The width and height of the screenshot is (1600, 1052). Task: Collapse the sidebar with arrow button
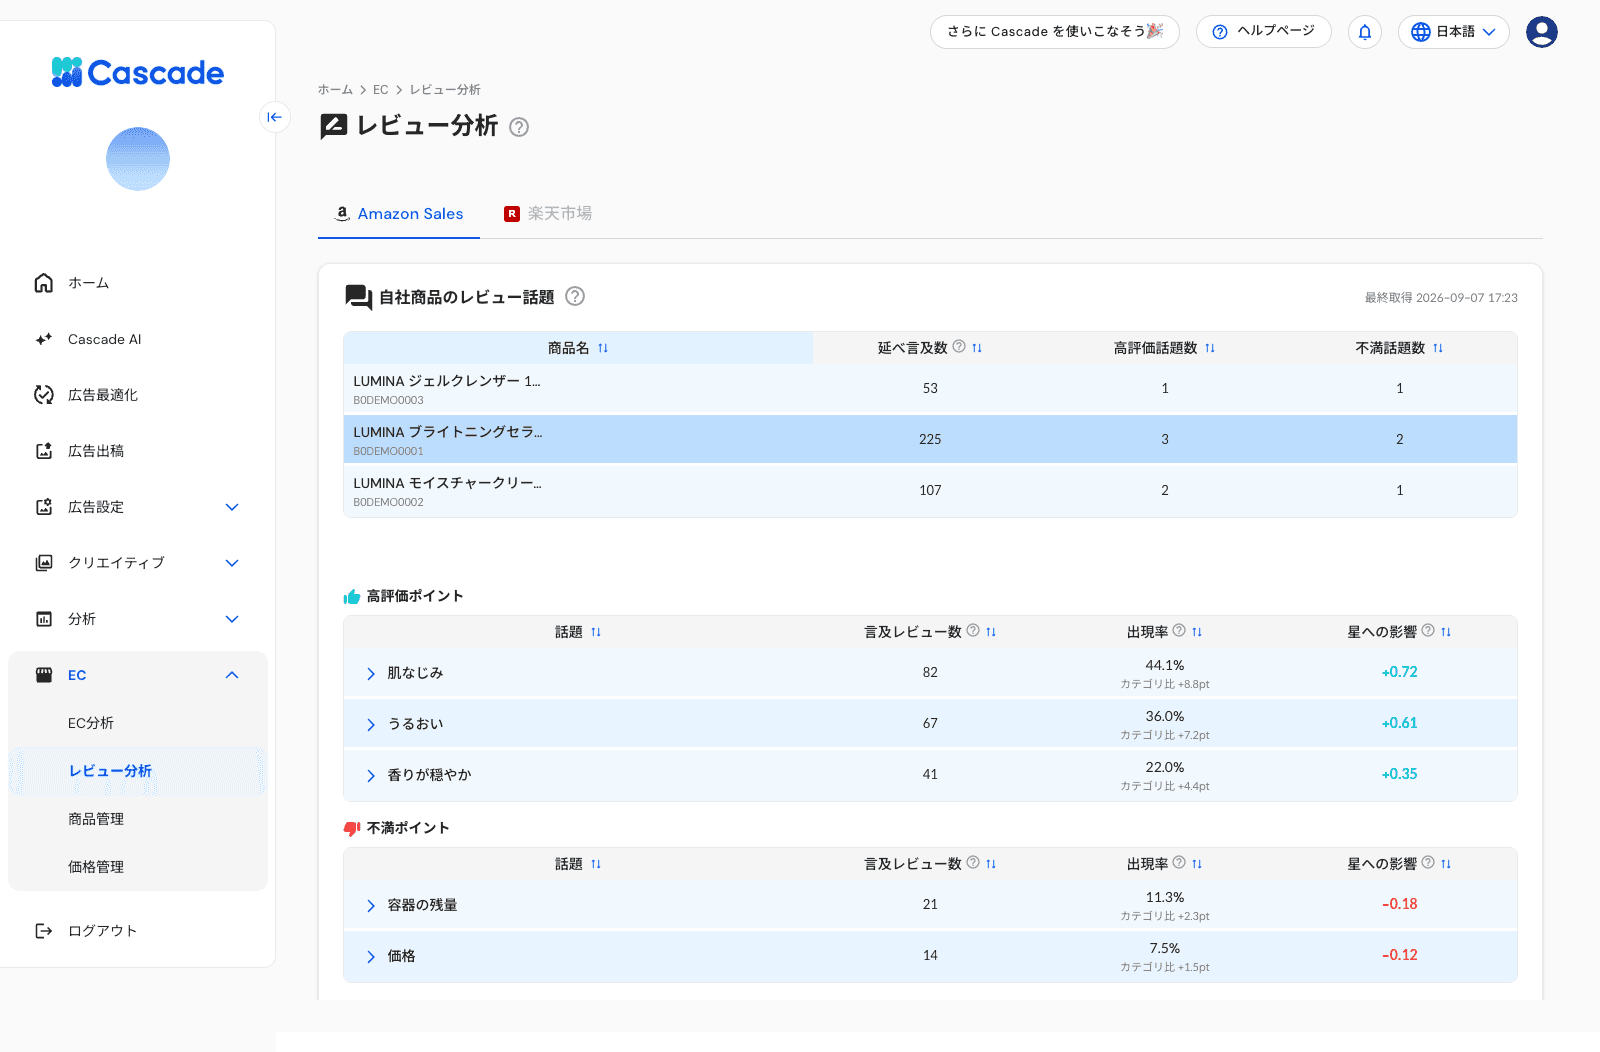coord(275,117)
